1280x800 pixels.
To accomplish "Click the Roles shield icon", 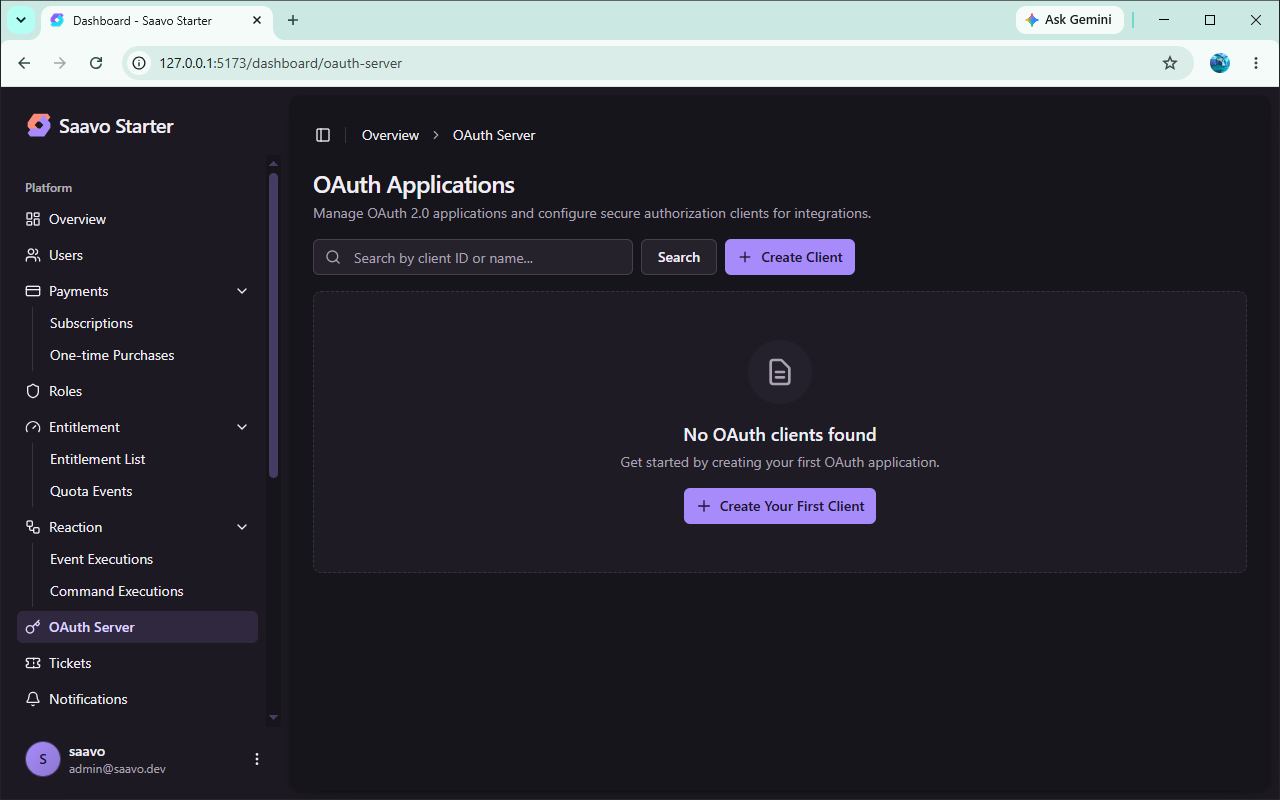I will click(33, 391).
